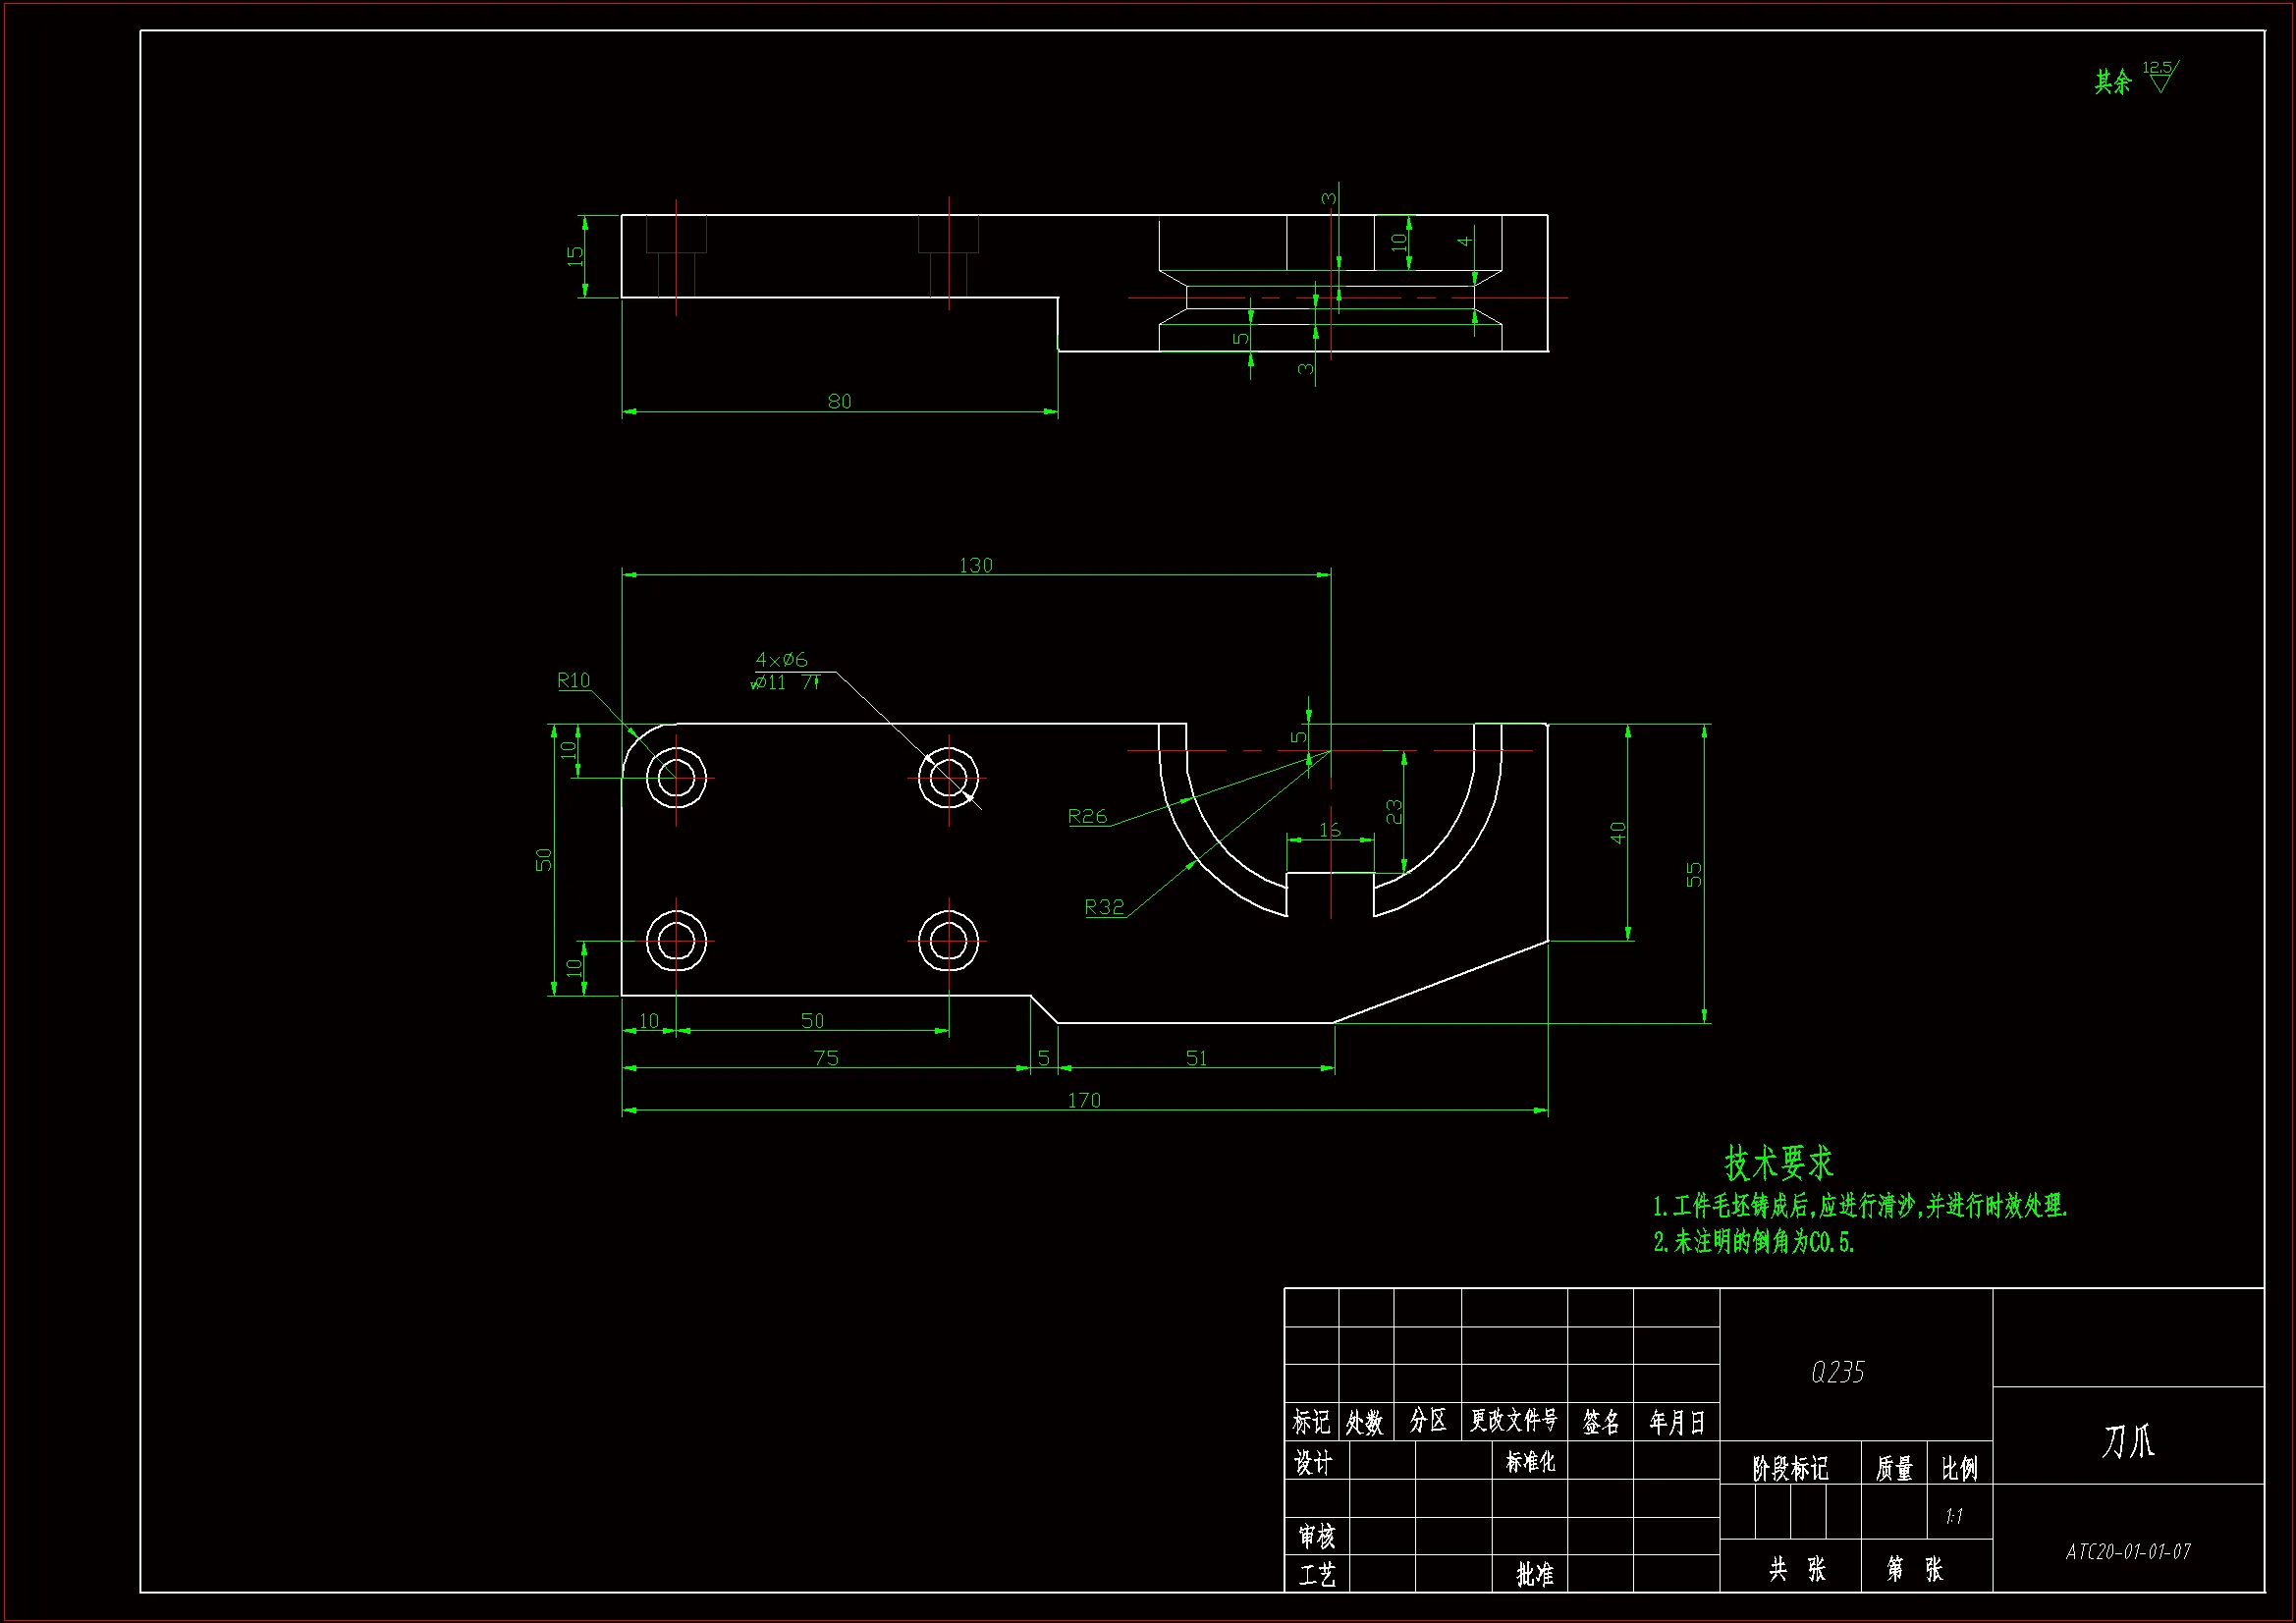Select the 55 vertical dimension text
The height and width of the screenshot is (1623, 2296).
tap(1692, 874)
